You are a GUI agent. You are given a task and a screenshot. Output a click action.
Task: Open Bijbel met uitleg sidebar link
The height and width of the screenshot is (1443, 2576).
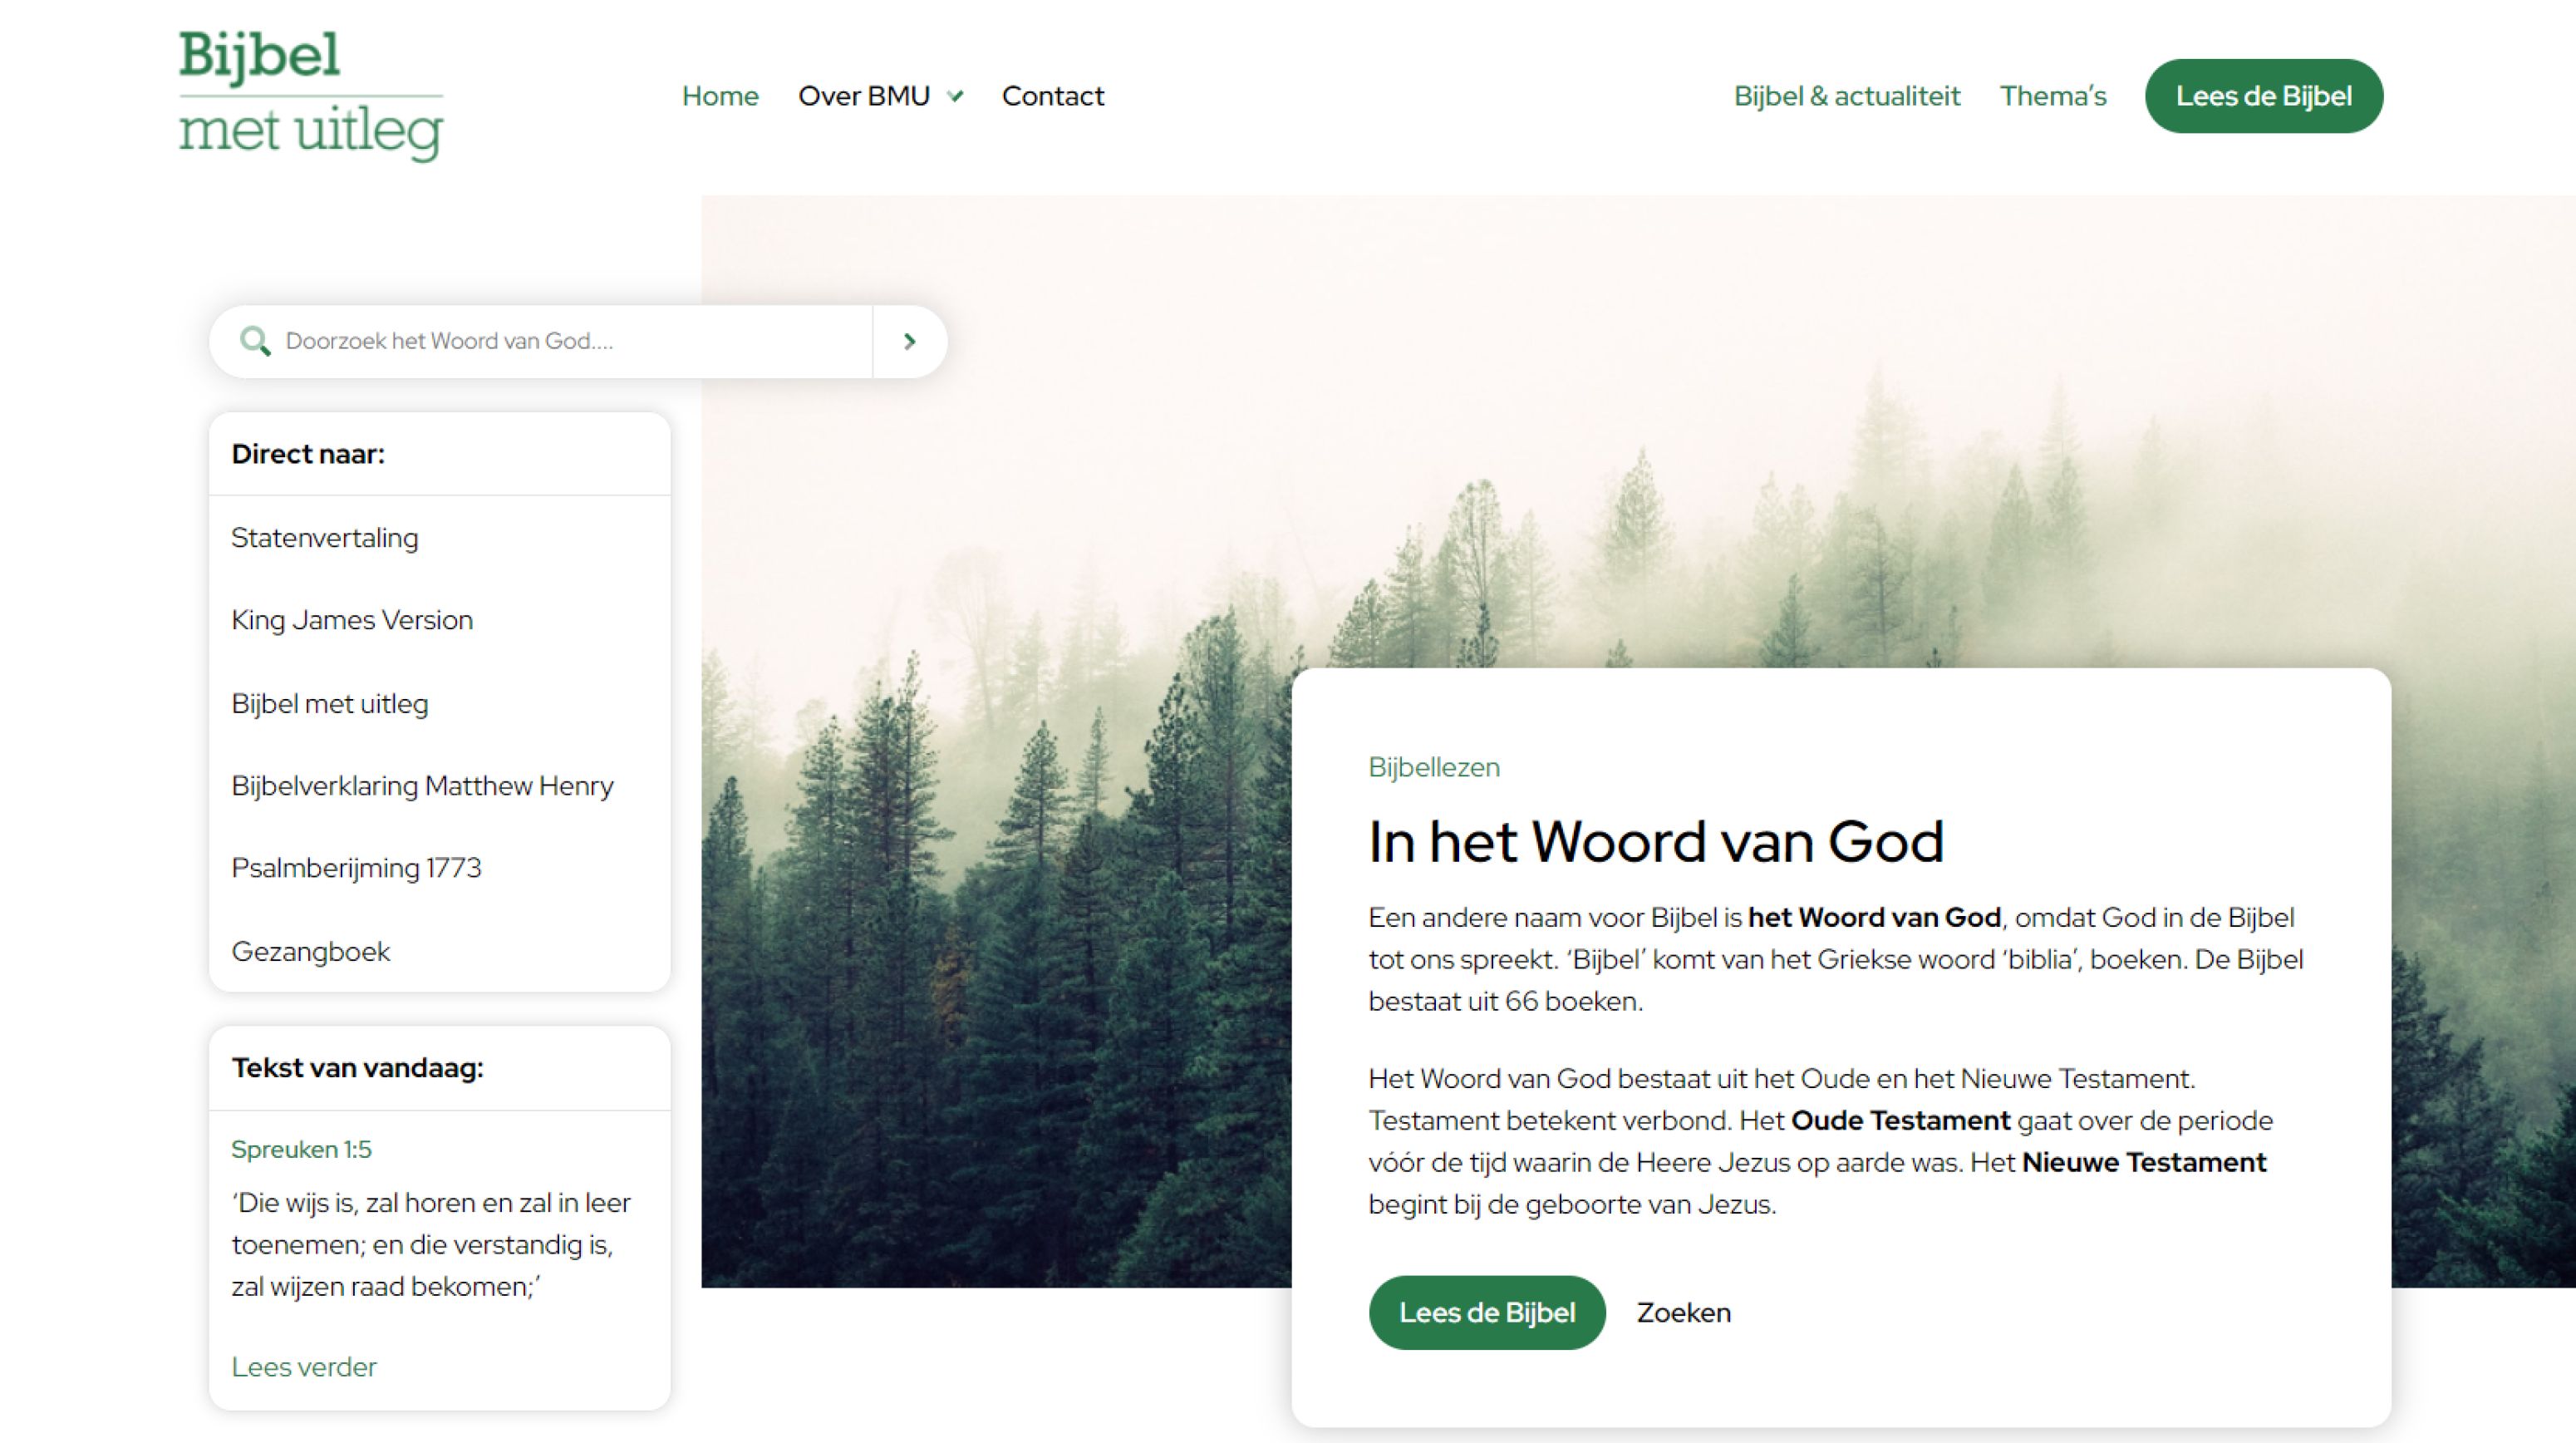pyautogui.click(x=330, y=704)
